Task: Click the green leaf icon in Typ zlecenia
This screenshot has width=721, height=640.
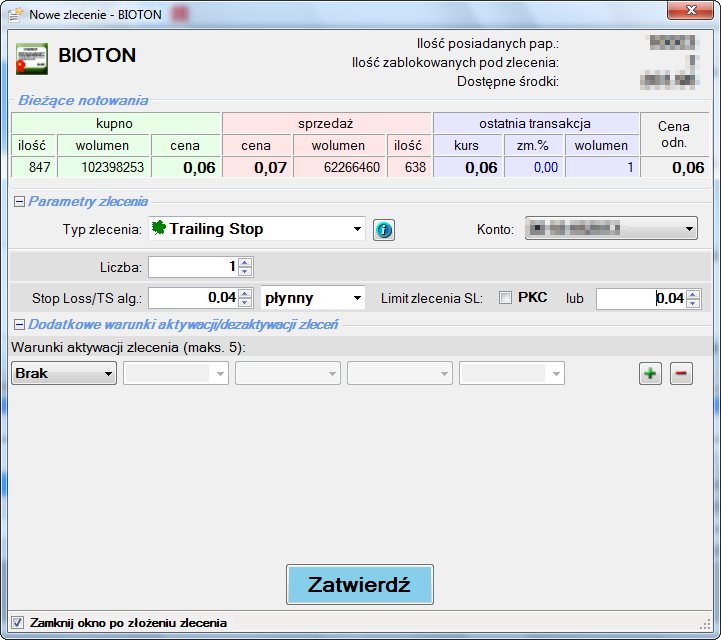Action: (x=159, y=228)
